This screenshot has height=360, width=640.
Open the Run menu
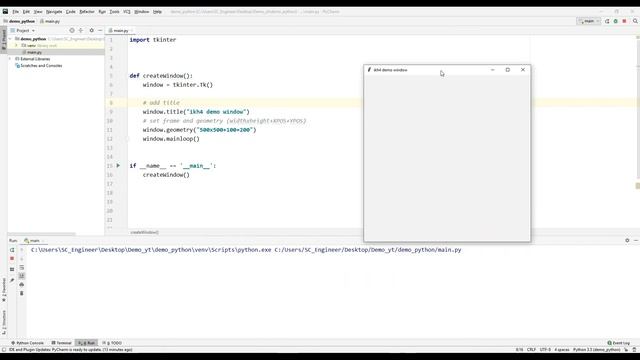[102, 12]
